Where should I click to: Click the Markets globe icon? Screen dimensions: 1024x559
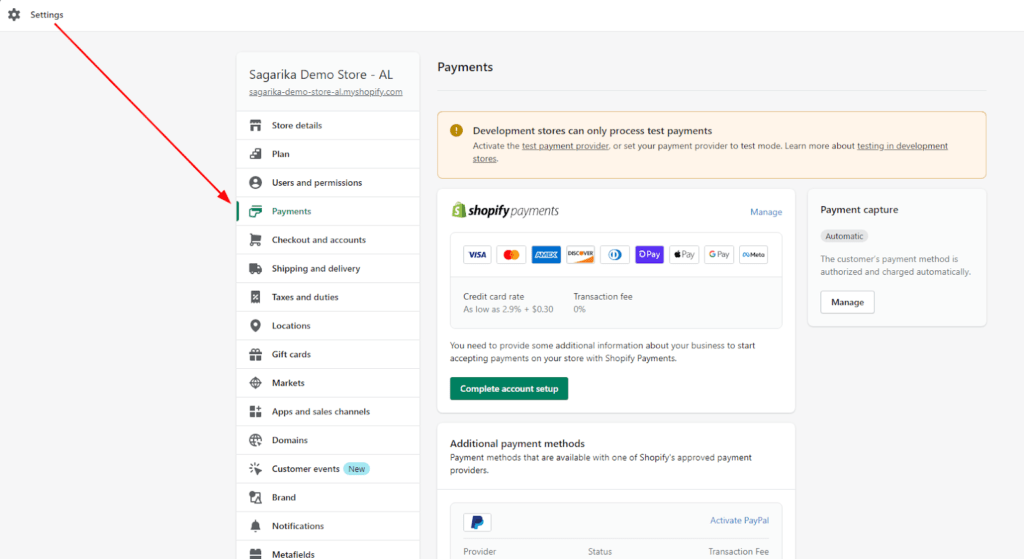tap(255, 383)
